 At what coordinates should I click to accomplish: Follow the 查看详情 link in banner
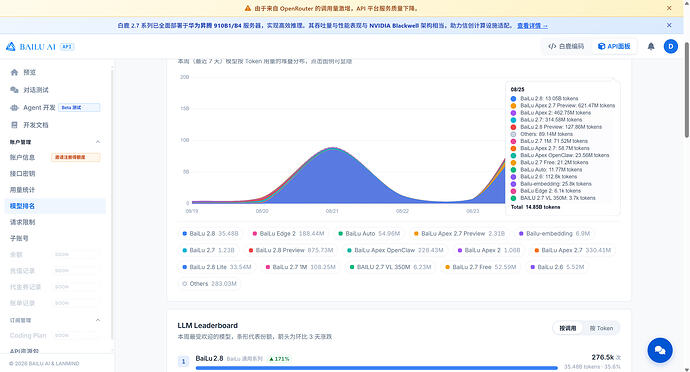pyautogui.click(x=532, y=26)
